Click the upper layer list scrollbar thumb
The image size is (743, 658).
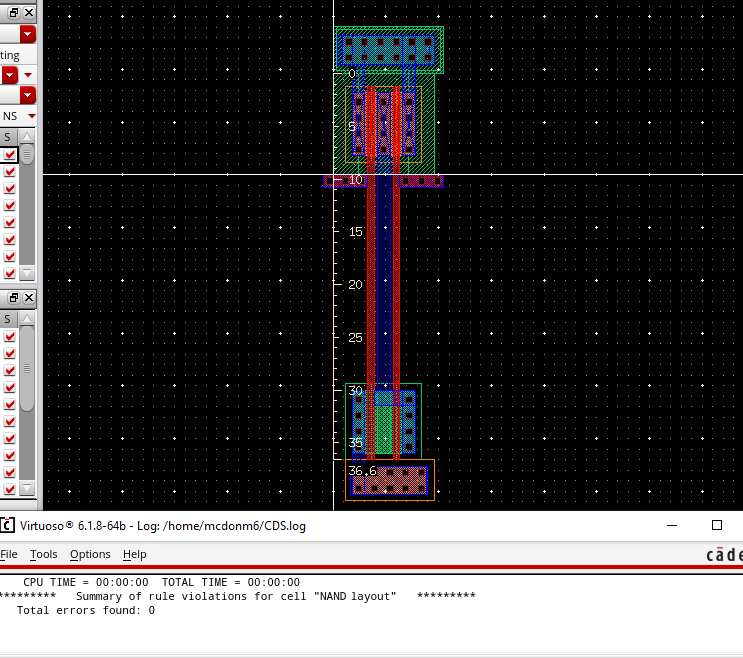[x=27, y=154]
